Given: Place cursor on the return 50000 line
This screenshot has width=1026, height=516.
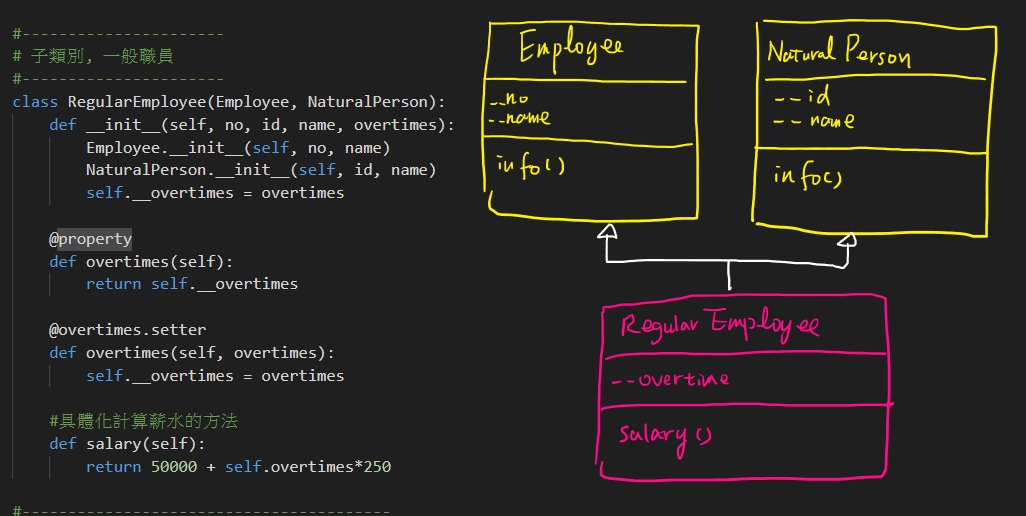Looking at the screenshot, I should 238,467.
